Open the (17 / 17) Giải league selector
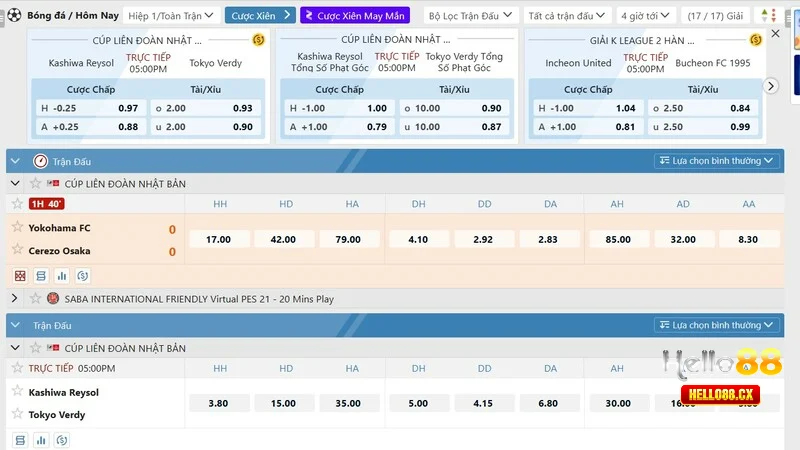This screenshot has height=450, width=800. tap(715, 16)
